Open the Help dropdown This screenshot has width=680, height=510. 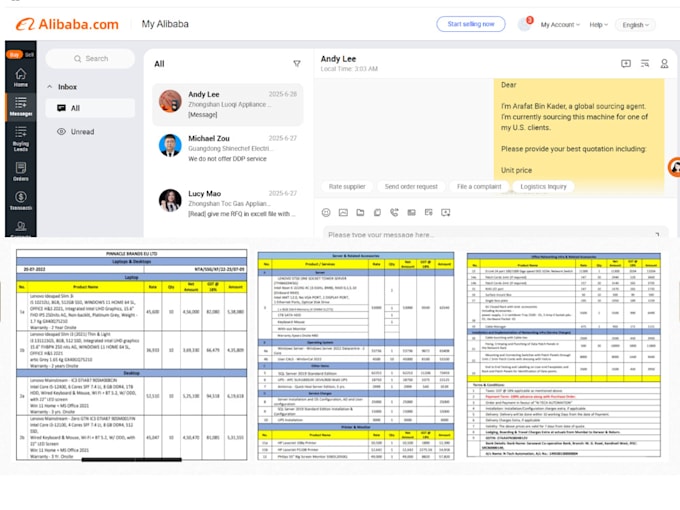(x=598, y=25)
